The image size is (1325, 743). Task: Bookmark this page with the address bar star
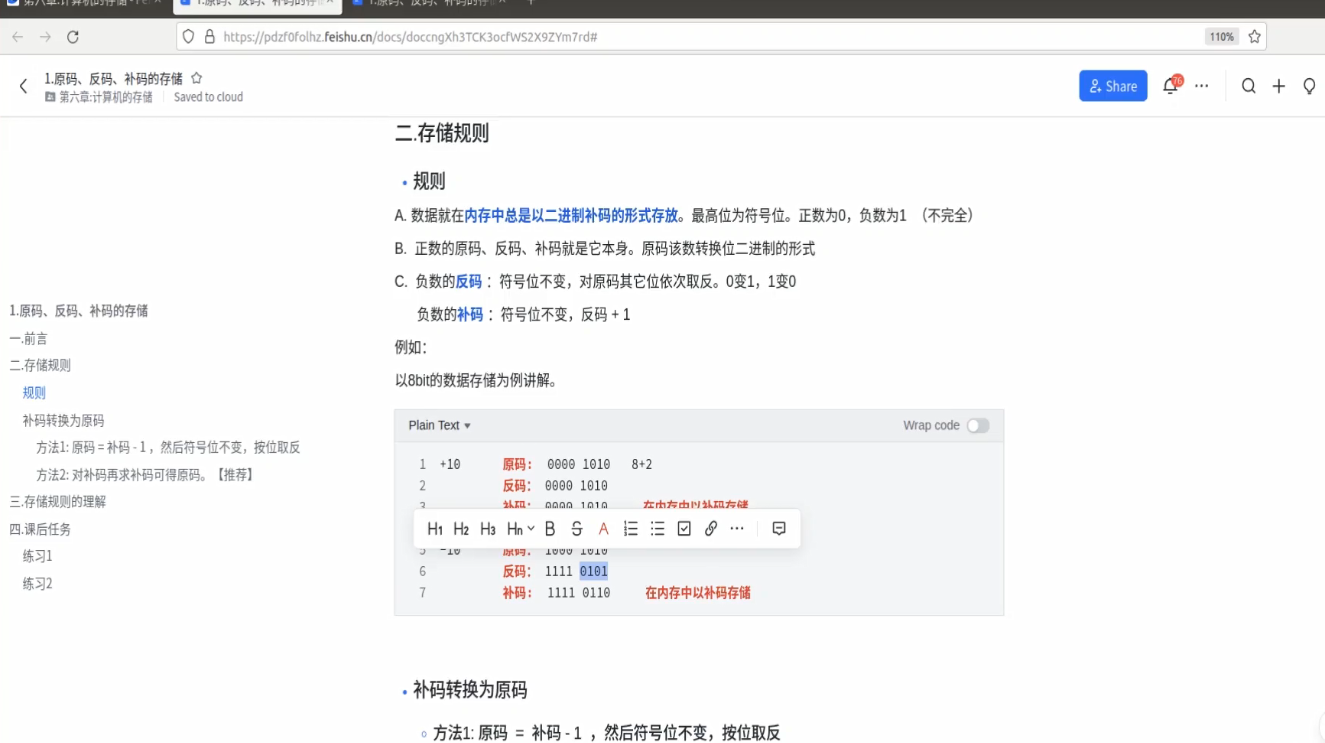(1254, 37)
